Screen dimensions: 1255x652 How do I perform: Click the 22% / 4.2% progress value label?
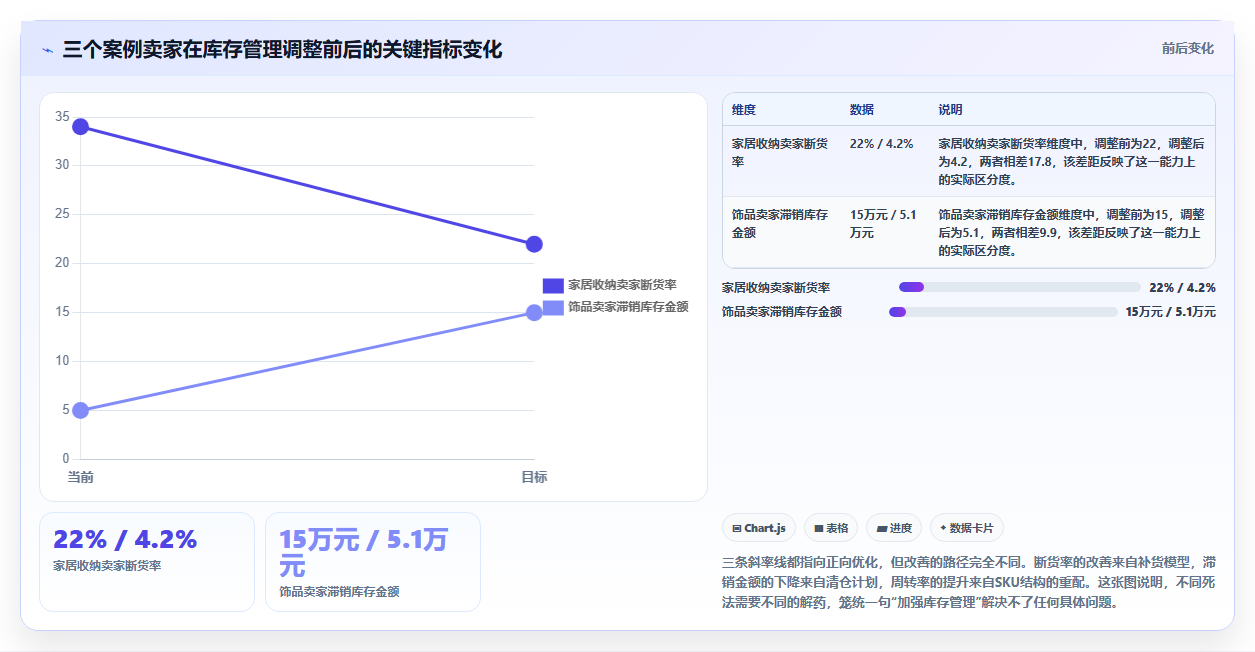pyautogui.click(x=1182, y=287)
